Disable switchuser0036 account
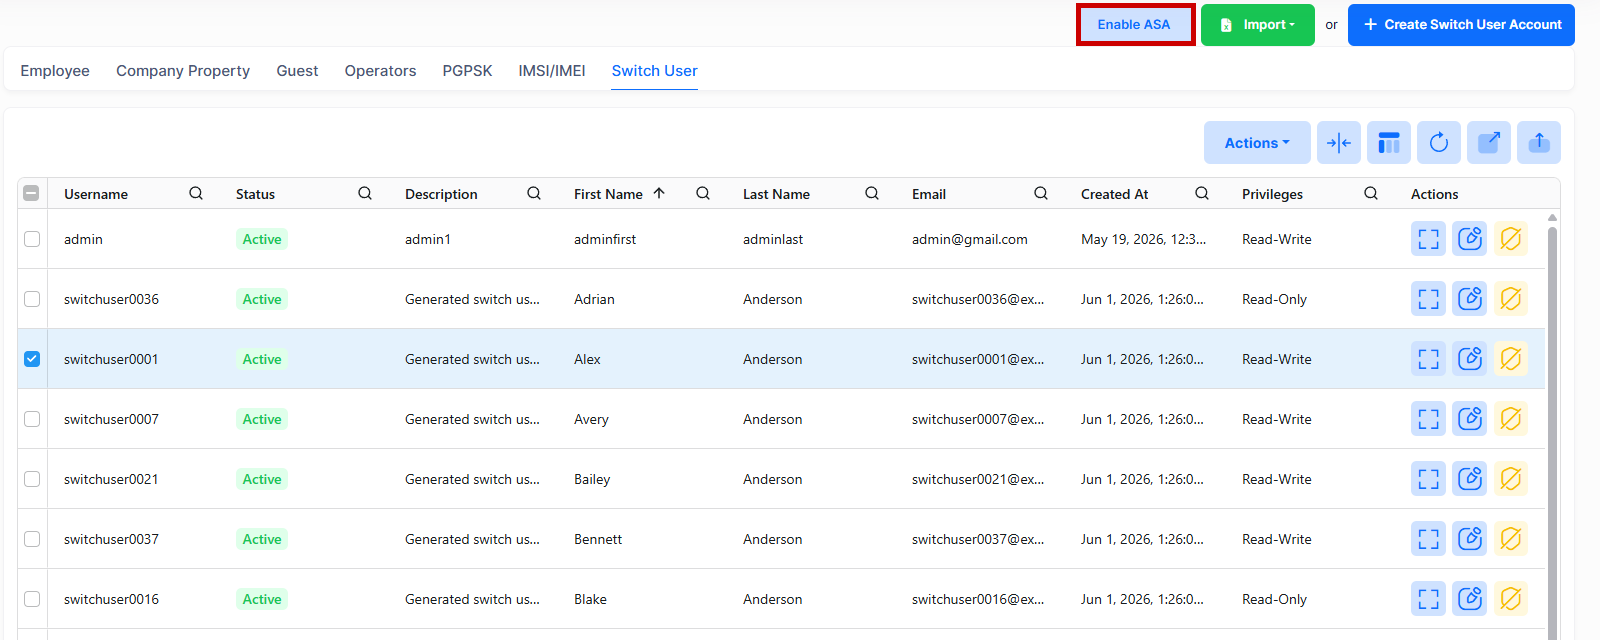The width and height of the screenshot is (1600, 640). (x=1511, y=299)
